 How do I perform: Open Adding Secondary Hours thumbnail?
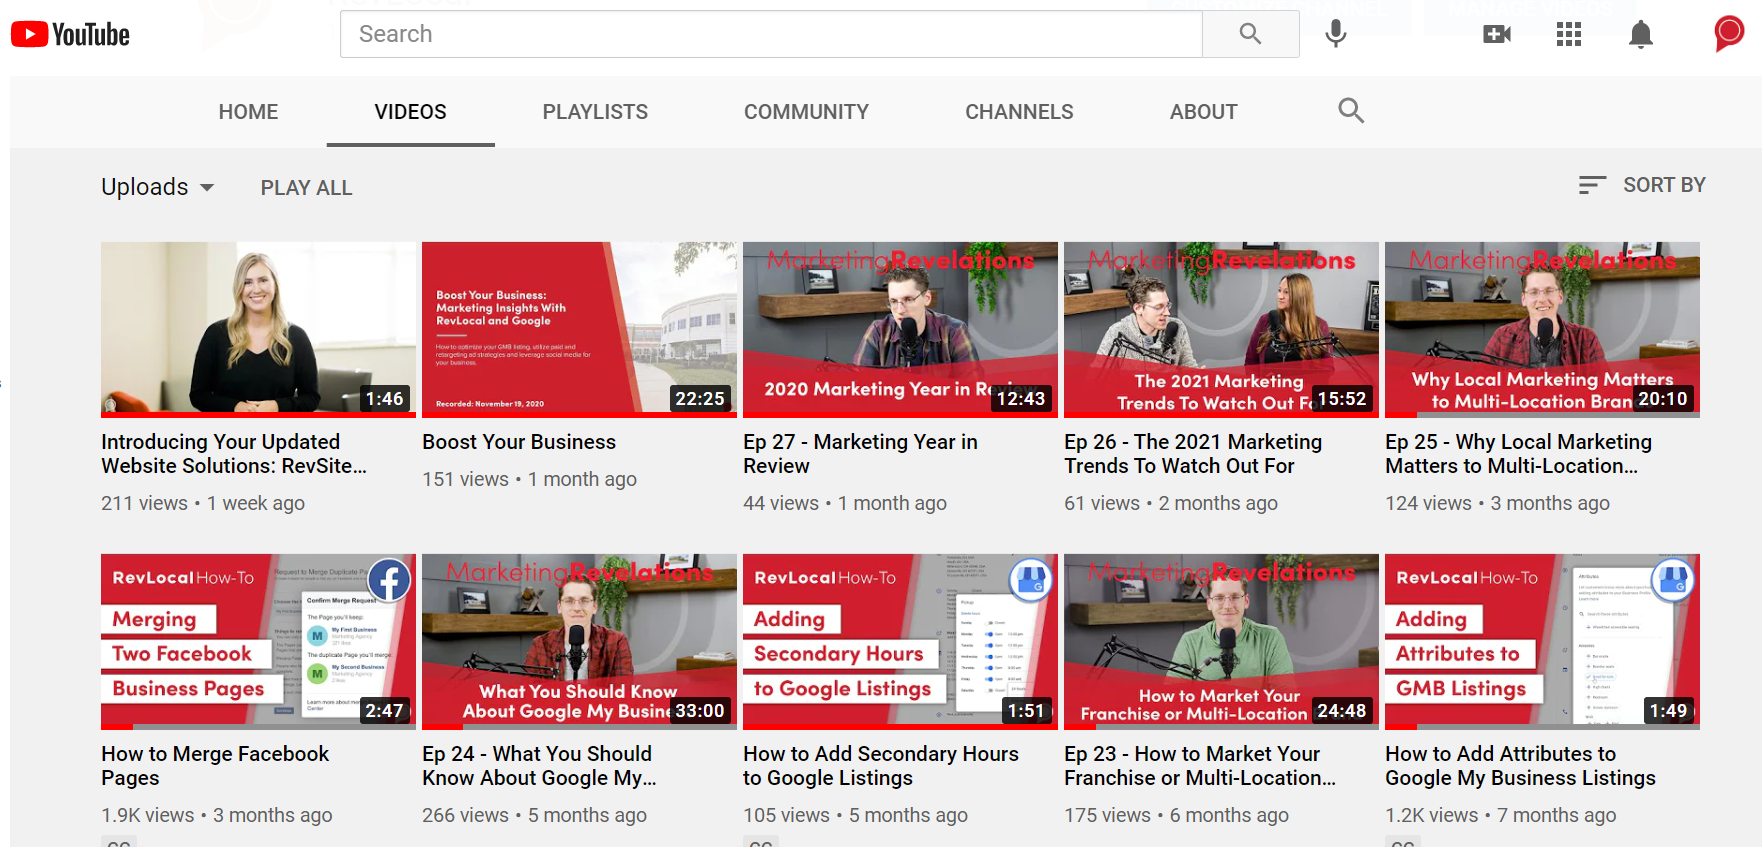tap(900, 641)
